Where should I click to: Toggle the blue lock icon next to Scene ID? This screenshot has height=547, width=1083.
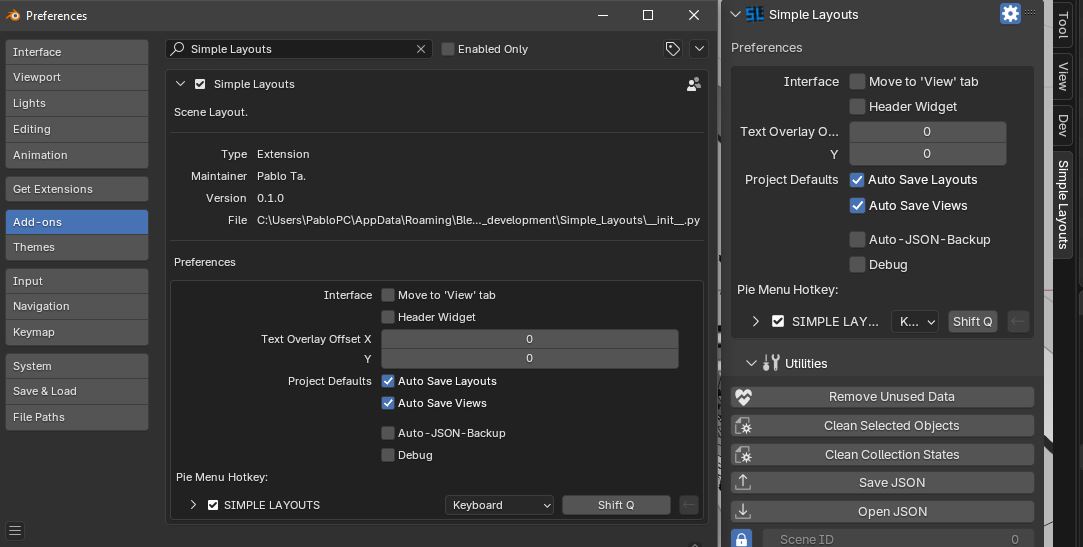click(742, 539)
